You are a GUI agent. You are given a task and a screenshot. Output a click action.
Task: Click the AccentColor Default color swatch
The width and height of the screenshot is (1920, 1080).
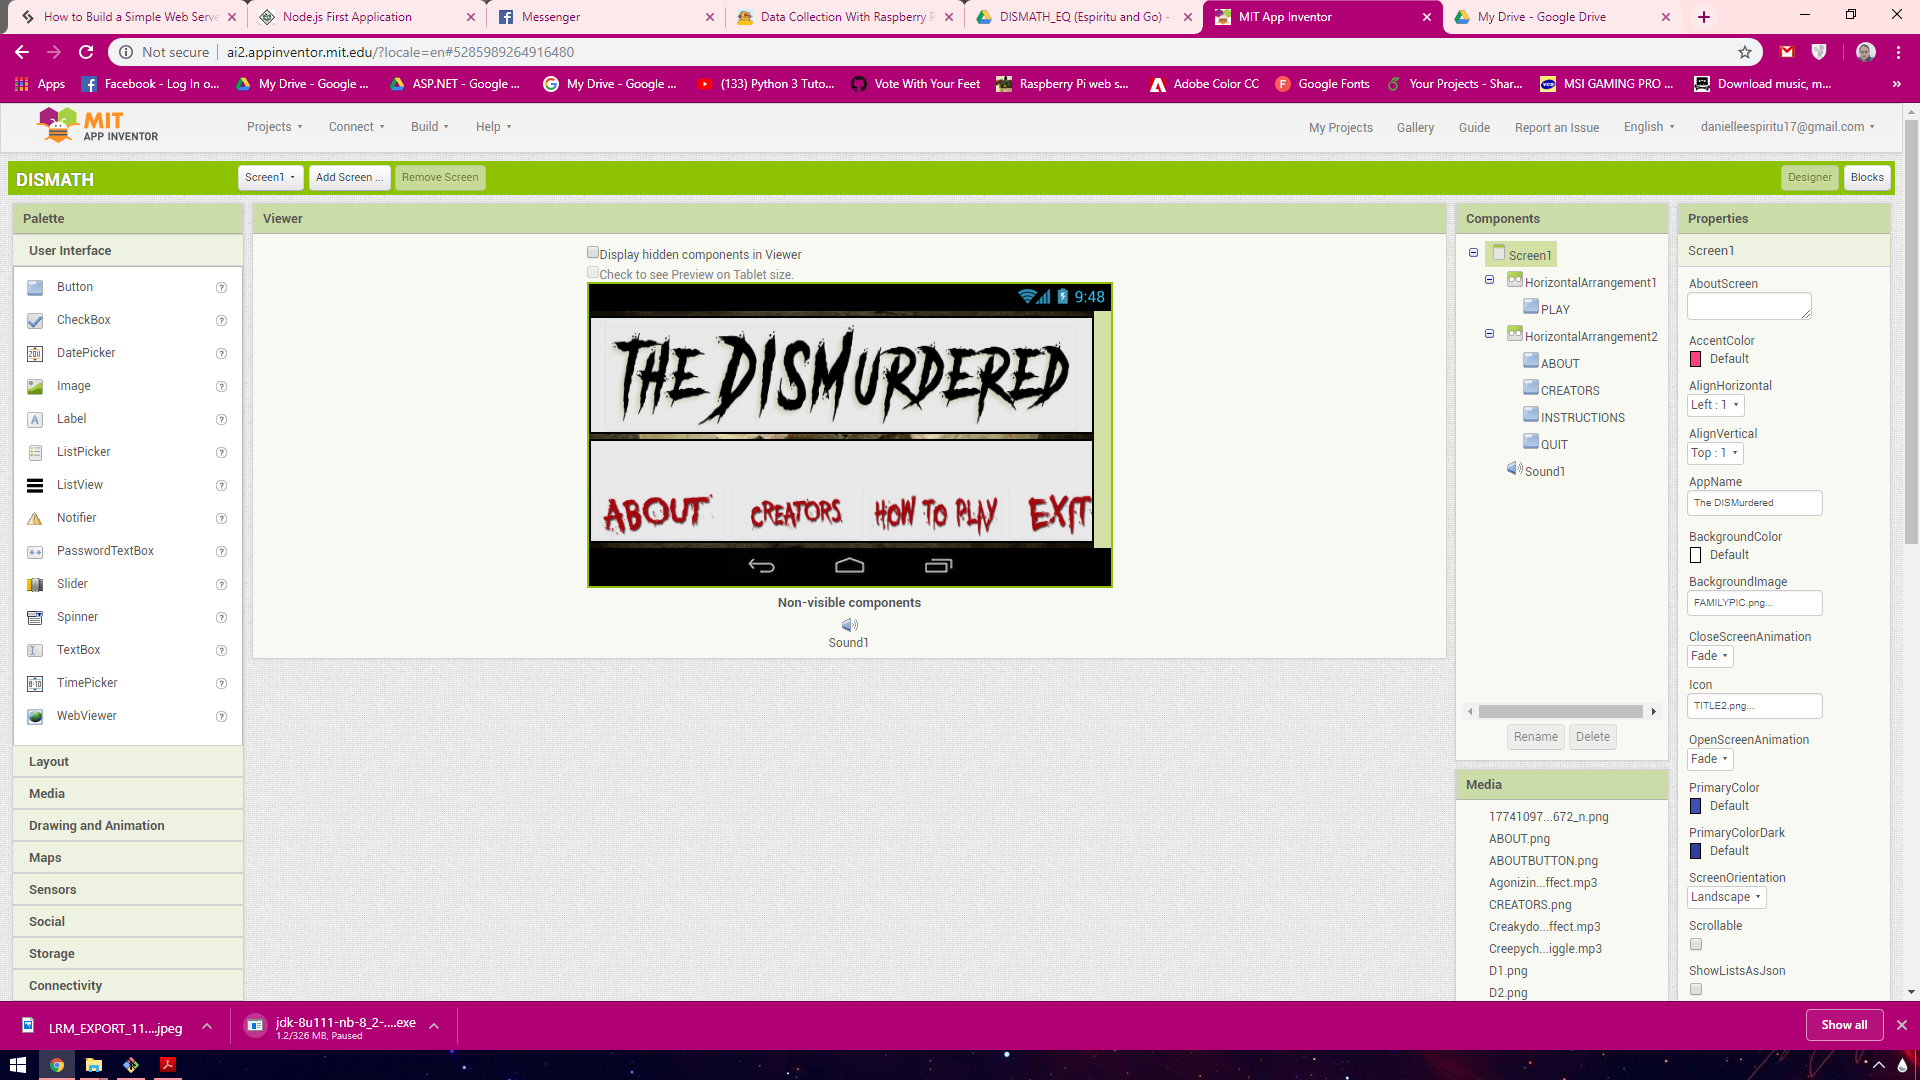point(1695,359)
